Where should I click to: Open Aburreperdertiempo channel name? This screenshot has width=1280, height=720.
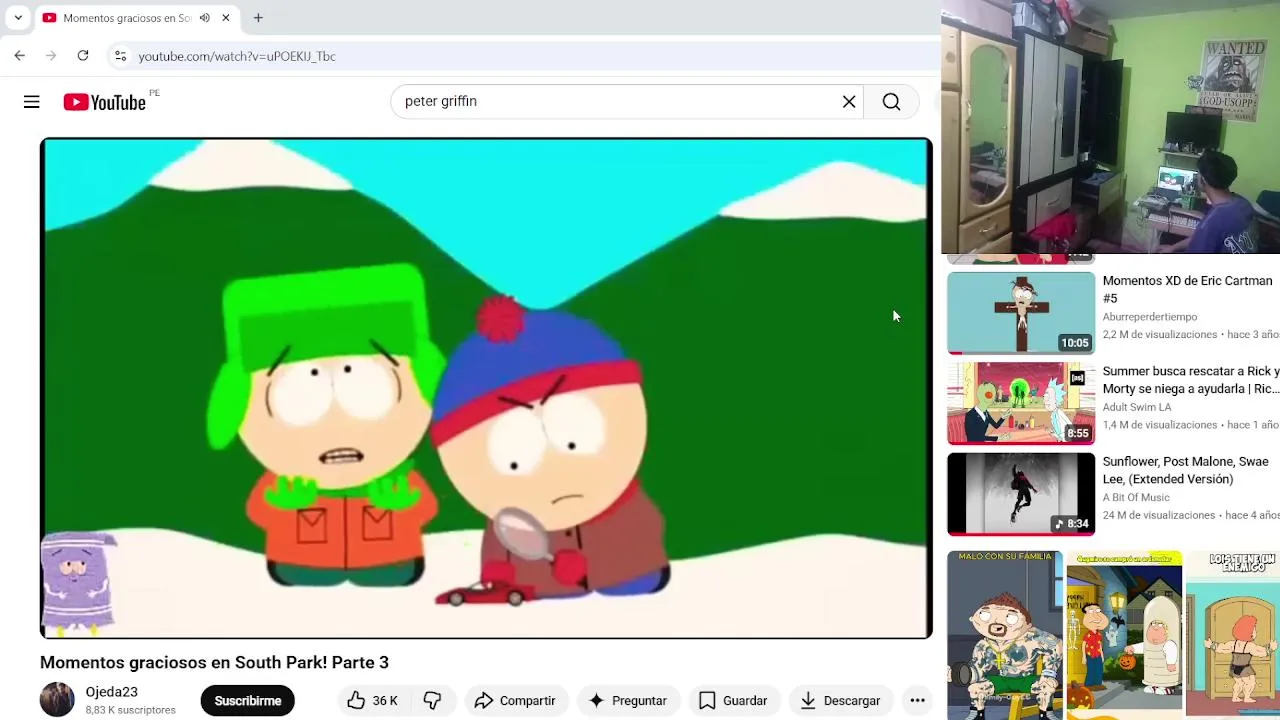pos(1150,317)
